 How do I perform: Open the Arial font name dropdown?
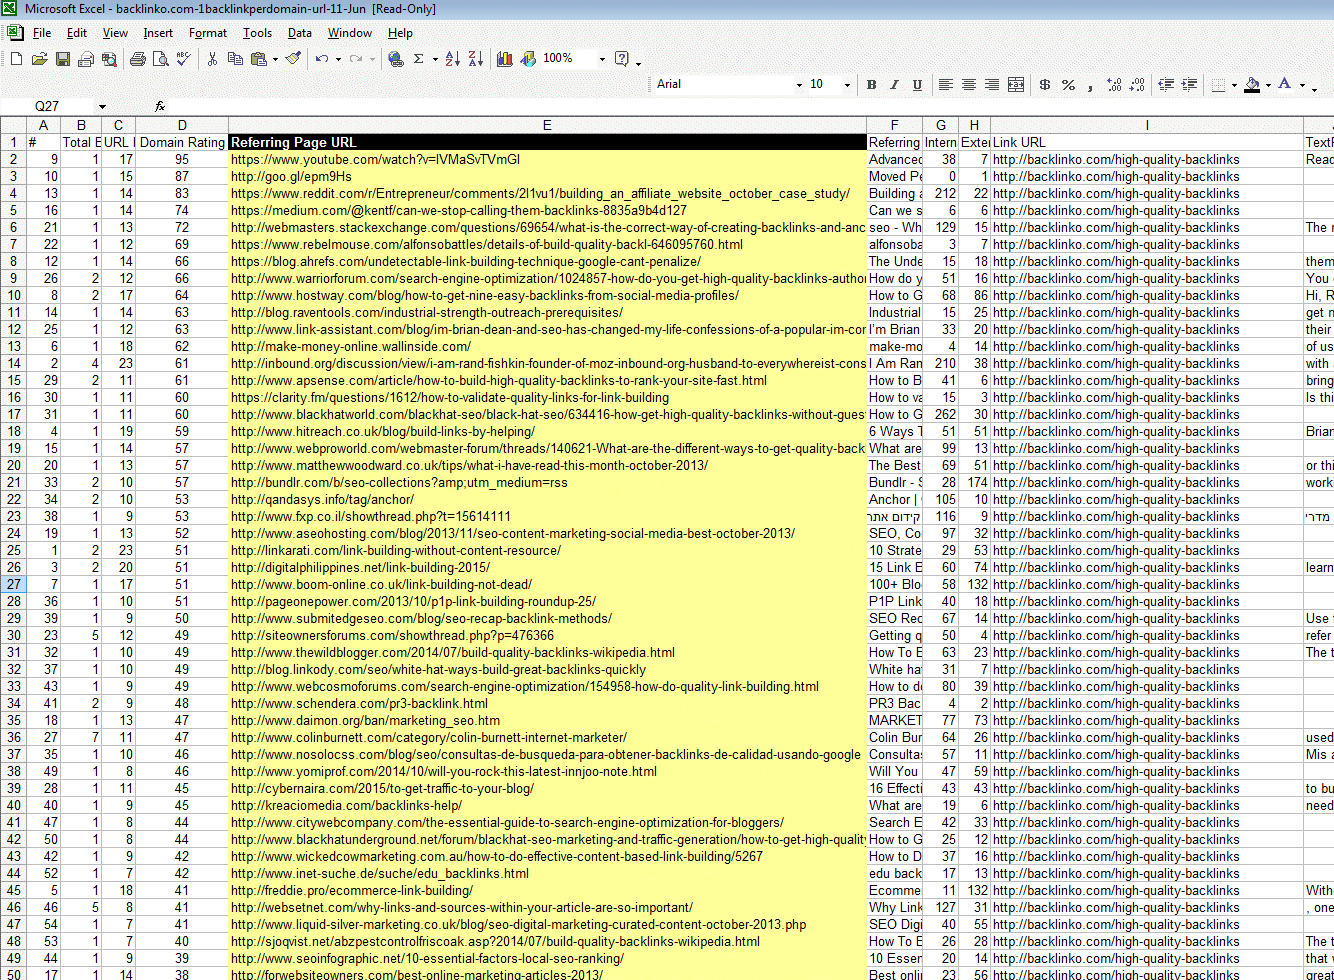tap(798, 85)
